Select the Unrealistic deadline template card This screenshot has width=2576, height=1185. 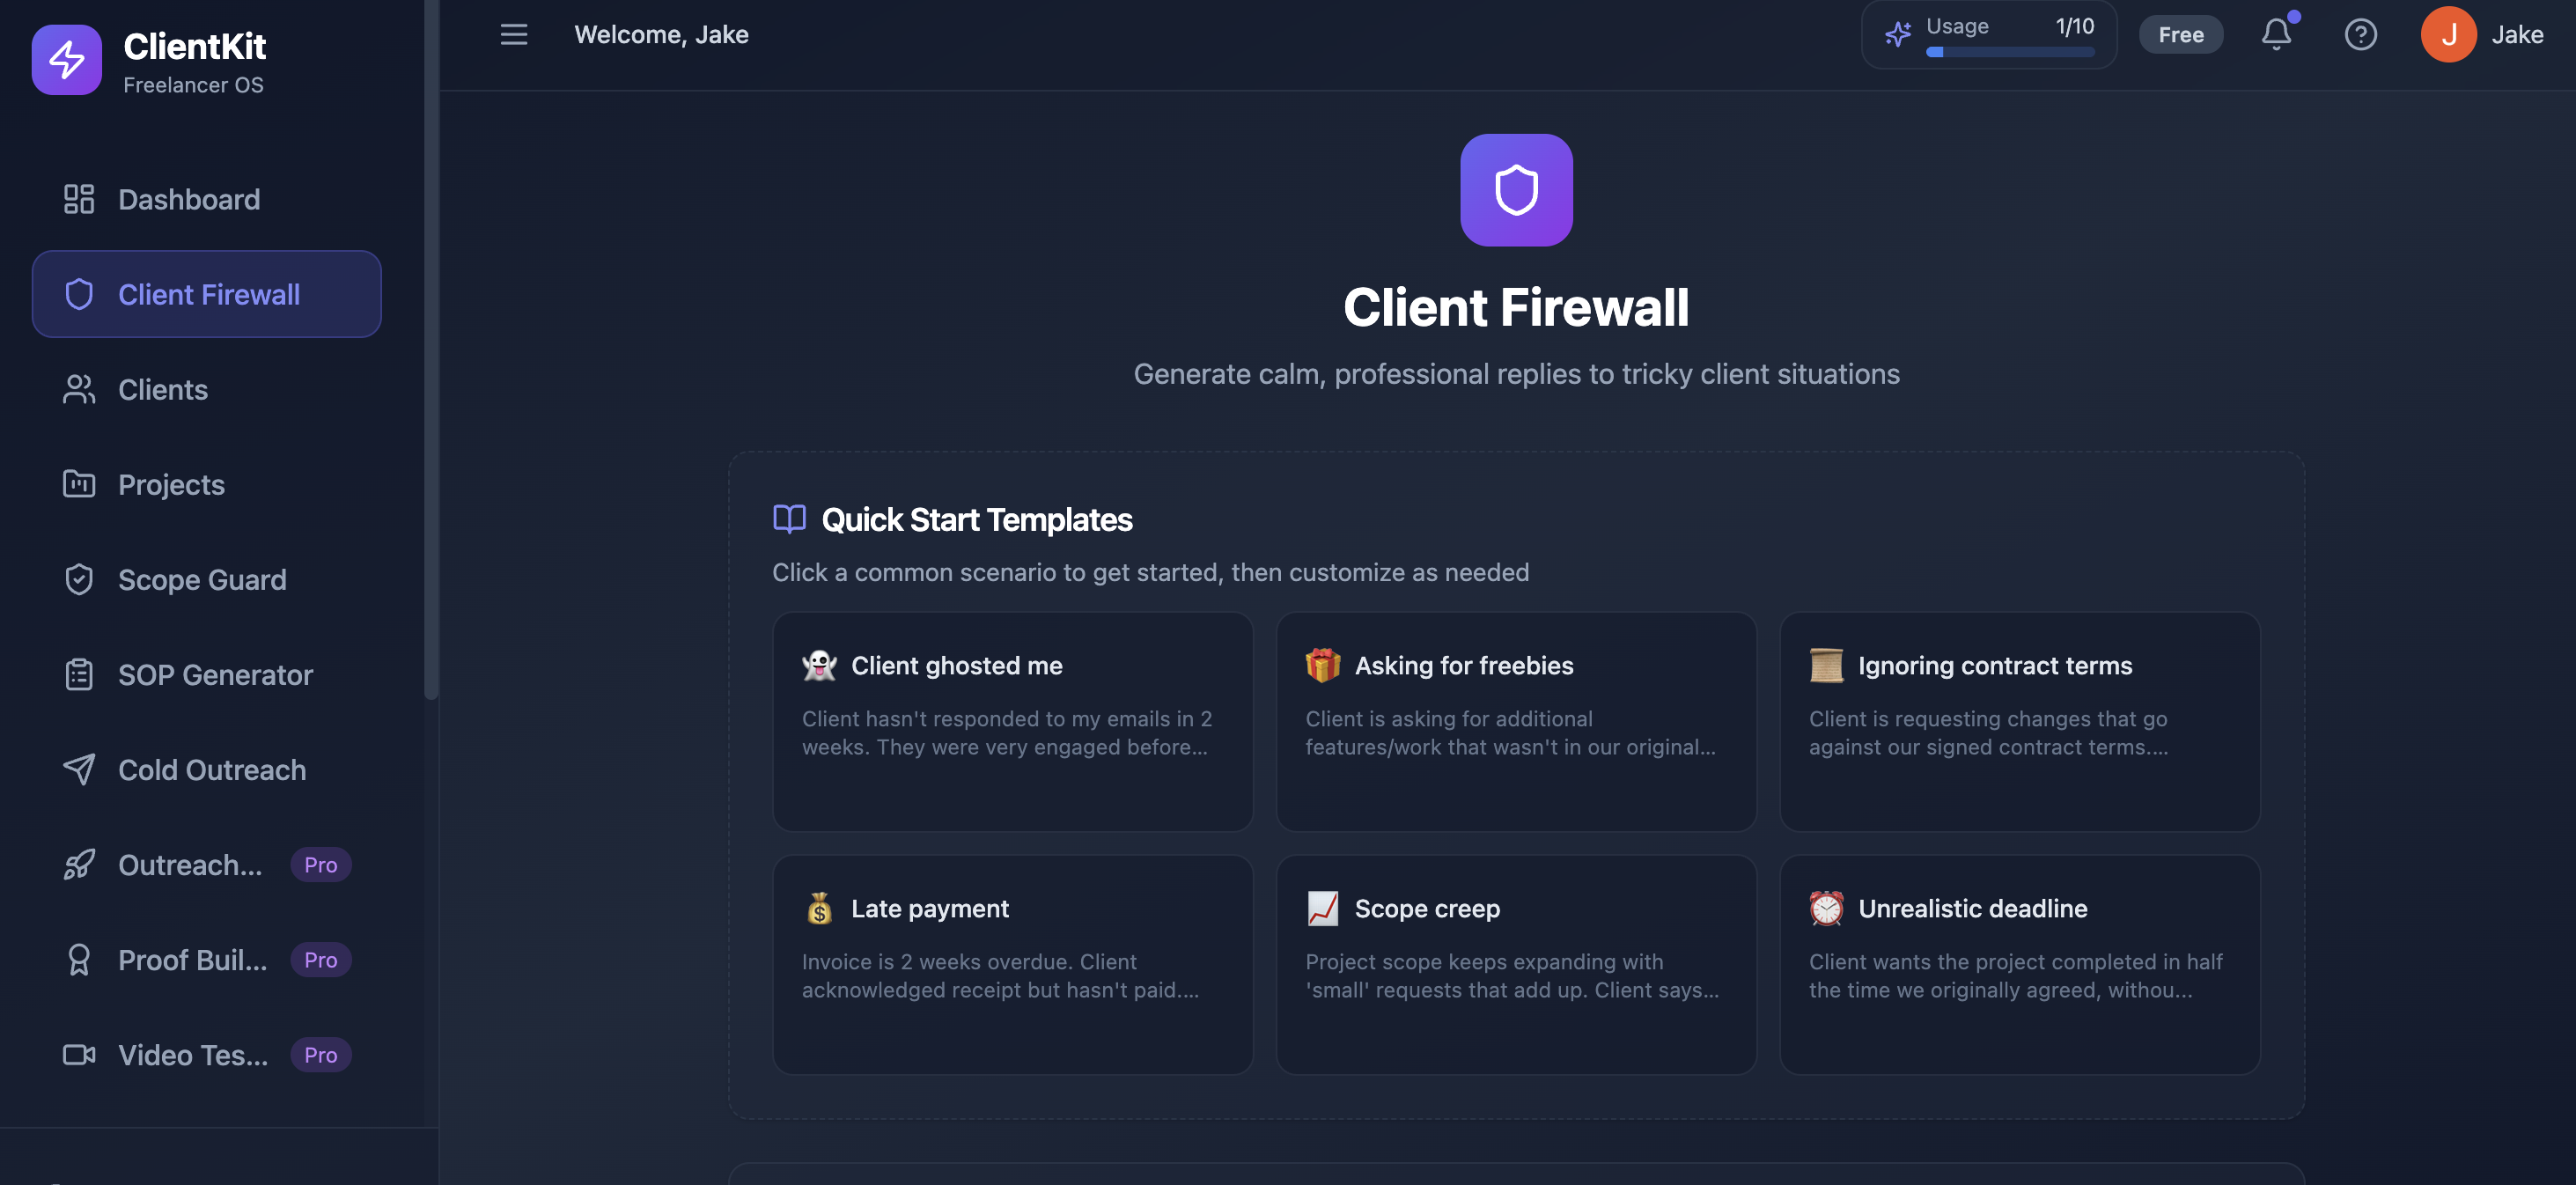(2019, 965)
